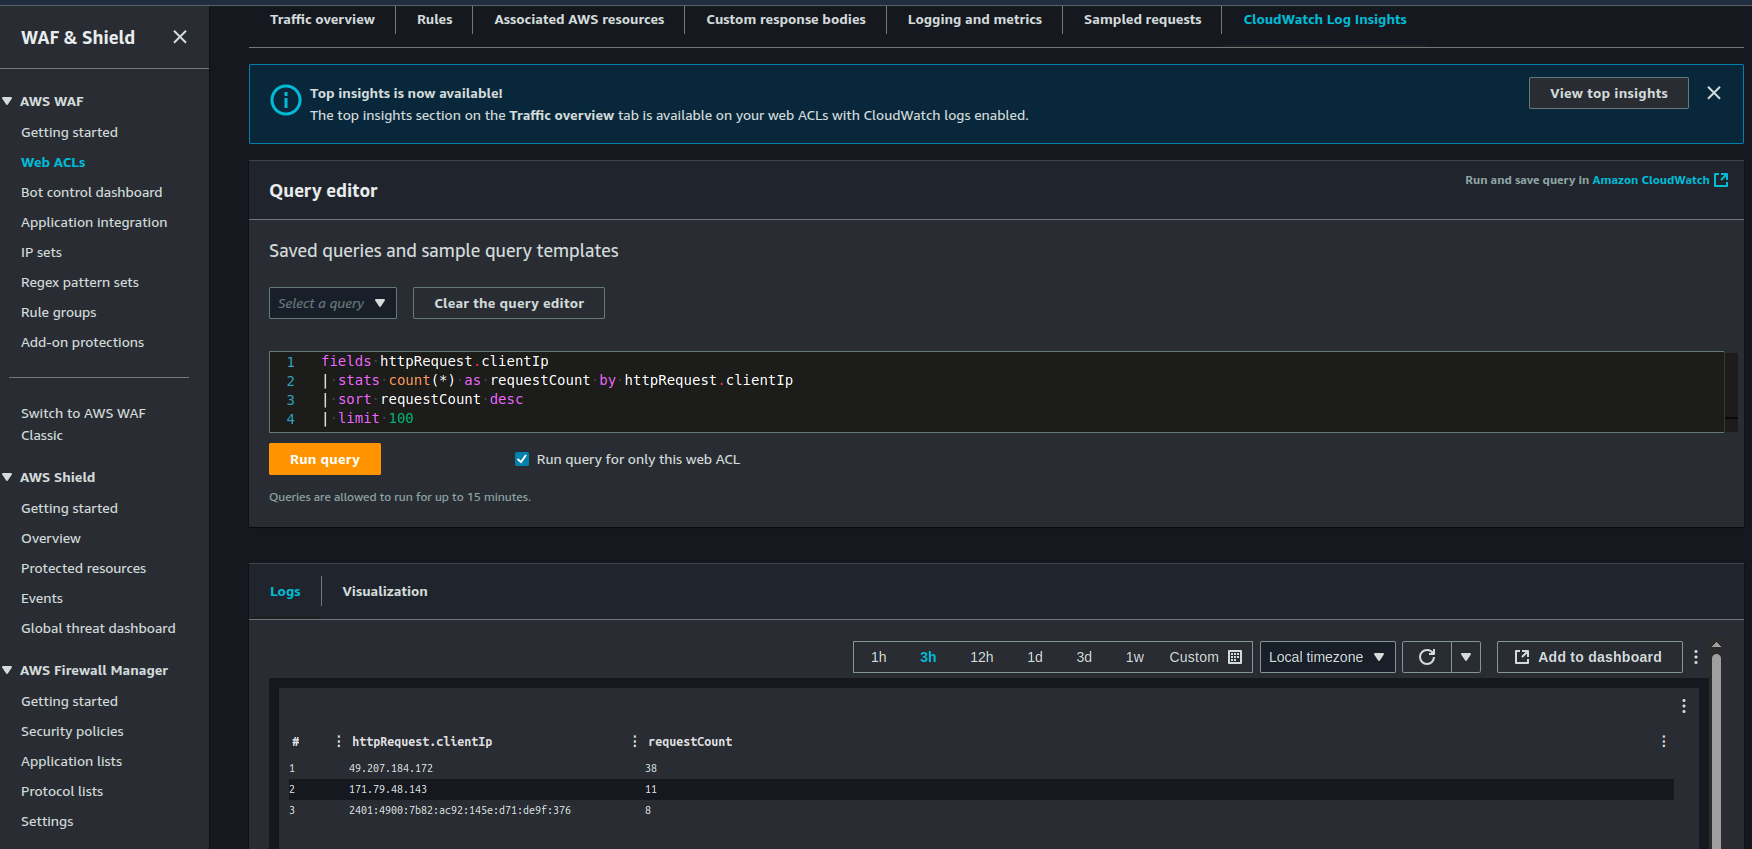Open Protocol lists in the sidebar
Viewport: 1752px width, 849px height.
62,791
